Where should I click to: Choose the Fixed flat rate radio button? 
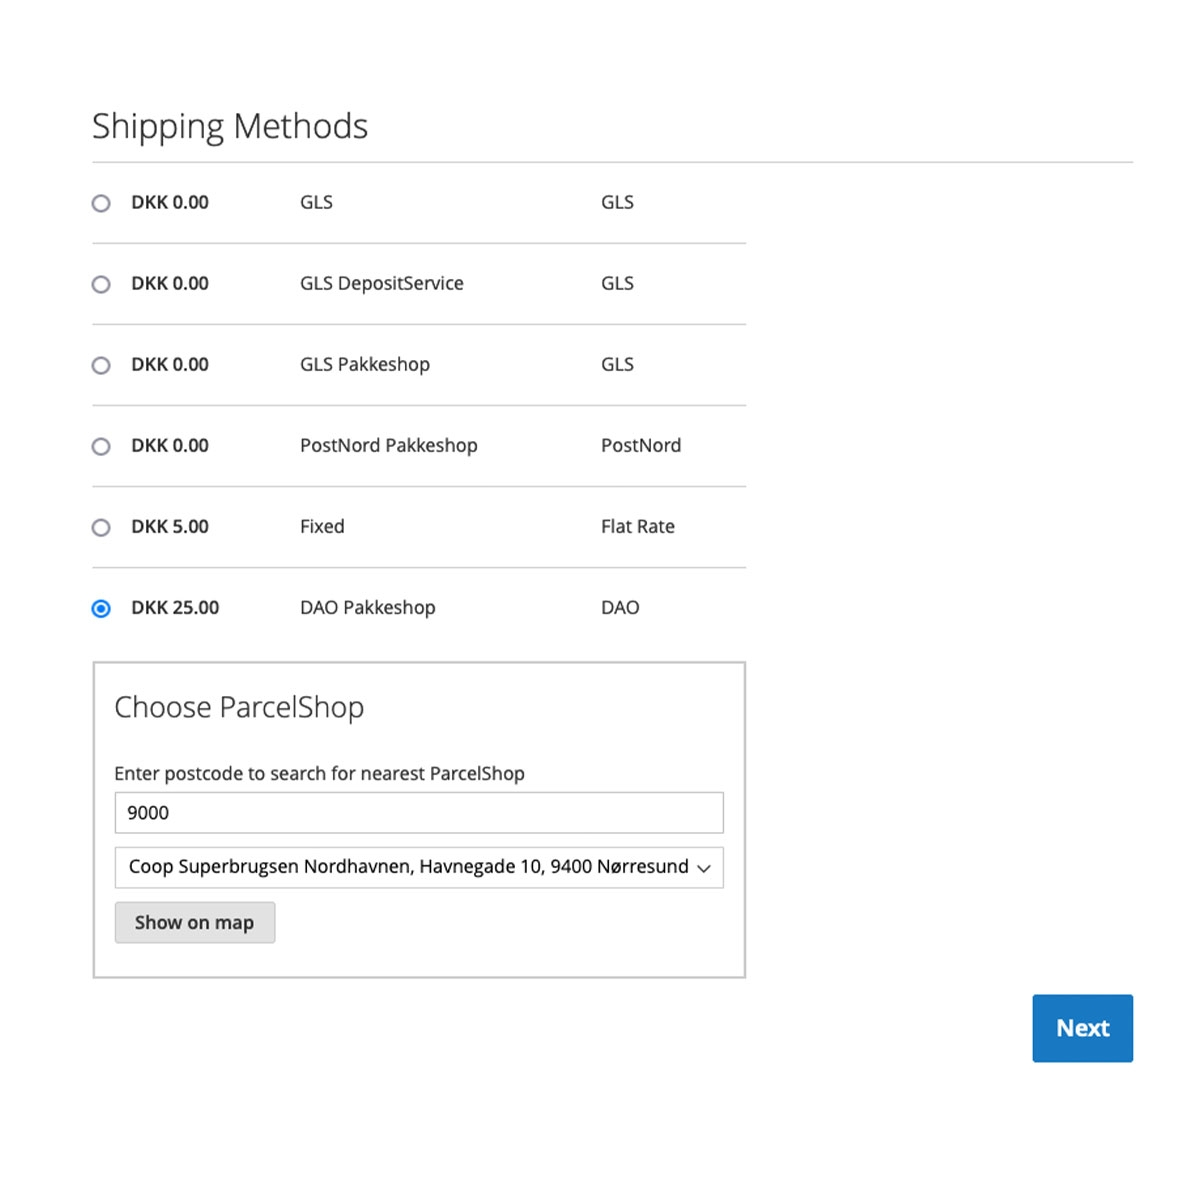pyautogui.click(x=101, y=527)
